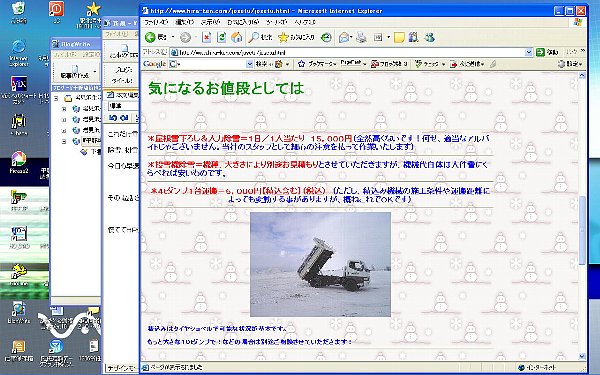This screenshot has height=375, width=600.
Task: Go to the Home page icon
Action: (236, 37)
